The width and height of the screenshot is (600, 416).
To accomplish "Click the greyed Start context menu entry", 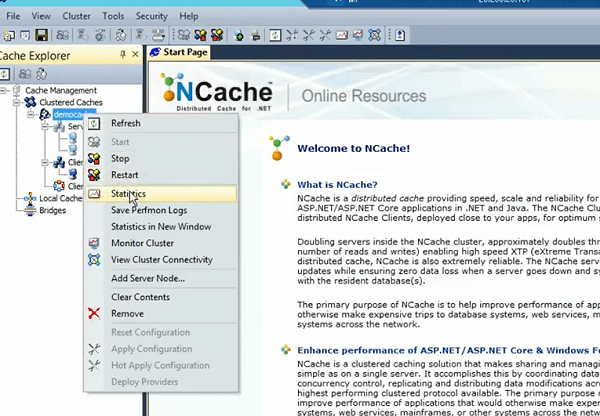I will 161,142.
